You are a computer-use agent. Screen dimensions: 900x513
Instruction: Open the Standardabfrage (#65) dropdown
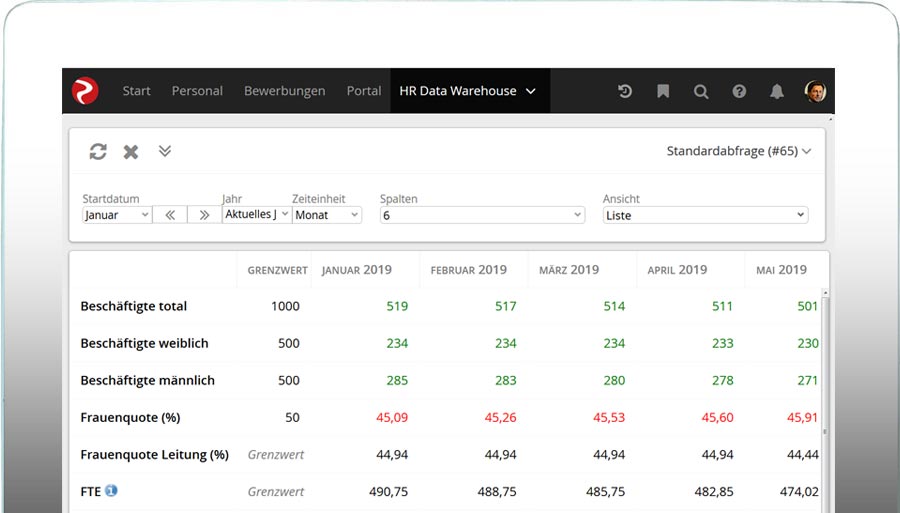(739, 151)
